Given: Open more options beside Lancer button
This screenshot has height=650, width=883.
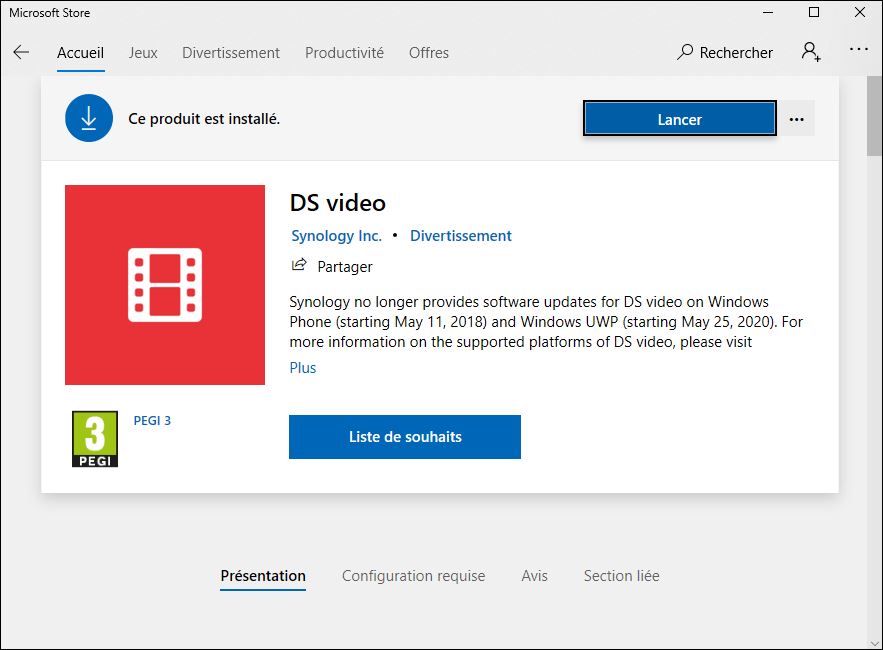Looking at the screenshot, I should 796,119.
